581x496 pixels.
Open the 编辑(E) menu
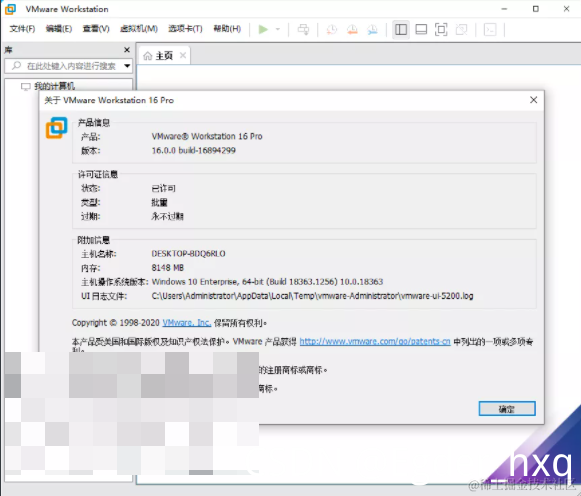[x=59, y=29]
